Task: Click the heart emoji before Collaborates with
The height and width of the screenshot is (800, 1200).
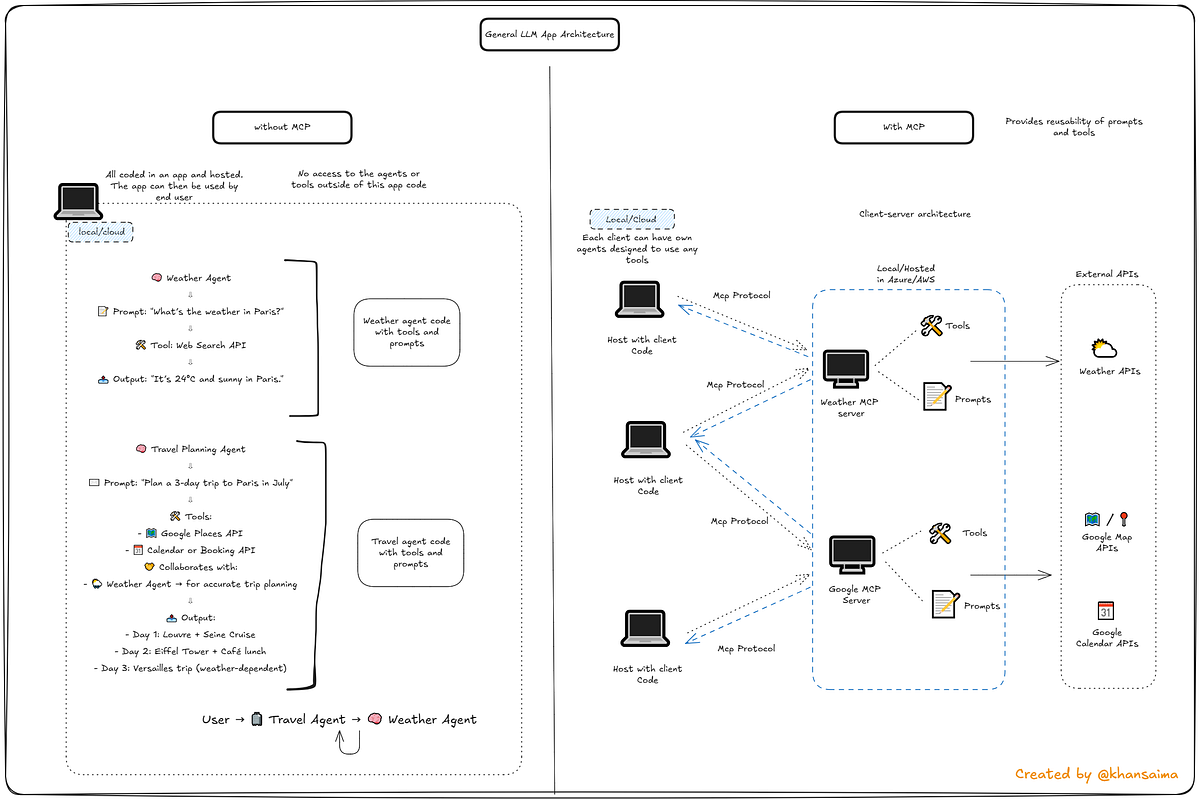Action: point(151,567)
